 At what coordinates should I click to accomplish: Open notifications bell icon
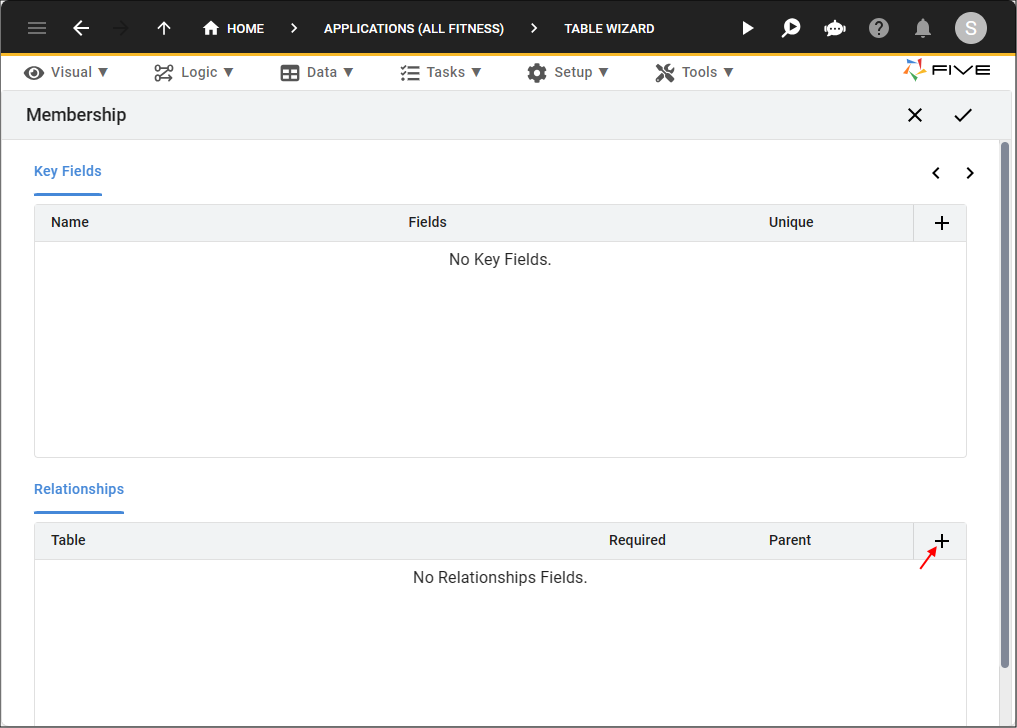(x=923, y=28)
